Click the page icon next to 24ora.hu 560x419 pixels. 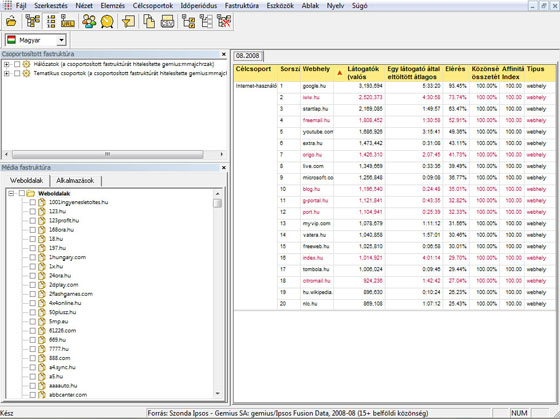42,275
